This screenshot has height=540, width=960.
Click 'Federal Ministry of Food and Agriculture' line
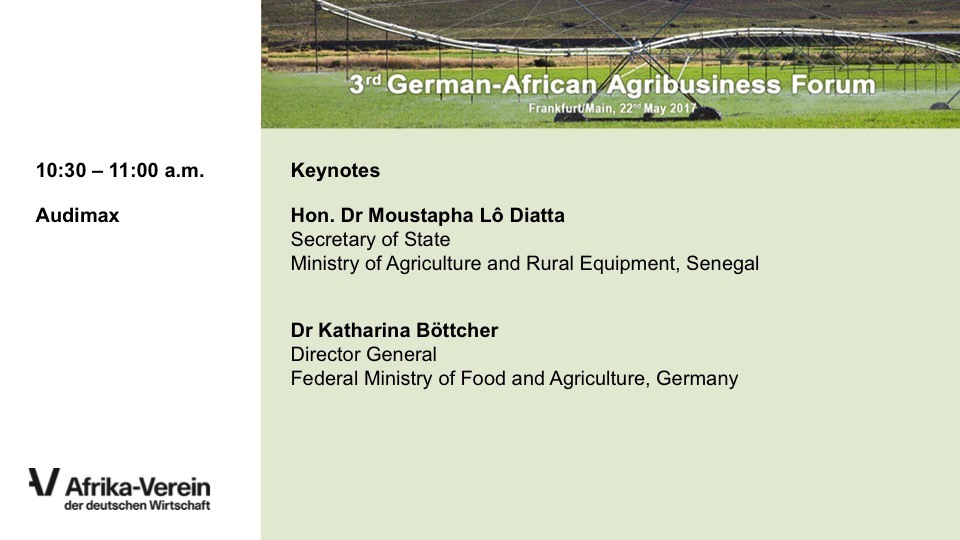click(470, 378)
